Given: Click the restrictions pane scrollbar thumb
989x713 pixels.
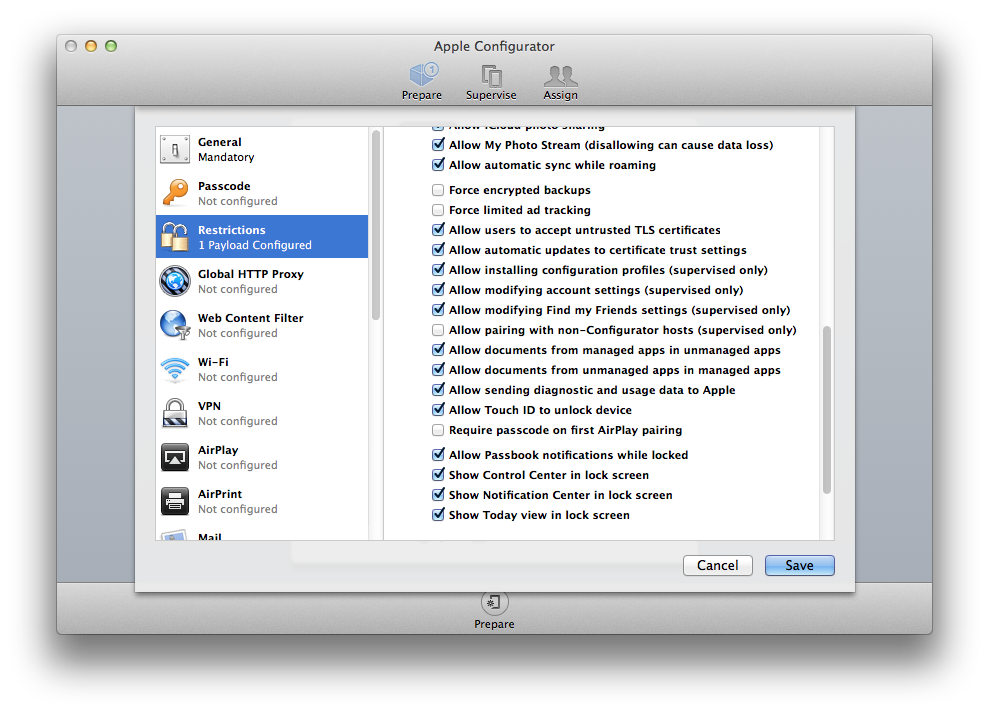Looking at the screenshot, I should click(x=827, y=410).
